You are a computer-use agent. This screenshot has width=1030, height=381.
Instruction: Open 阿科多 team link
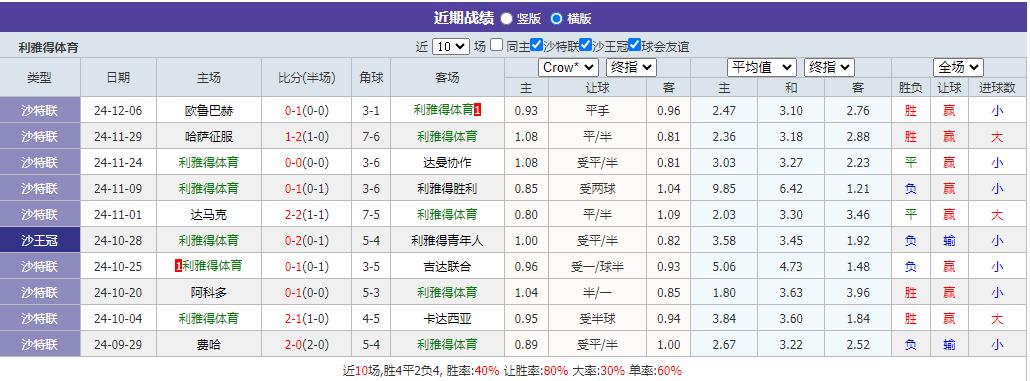[209, 293]
